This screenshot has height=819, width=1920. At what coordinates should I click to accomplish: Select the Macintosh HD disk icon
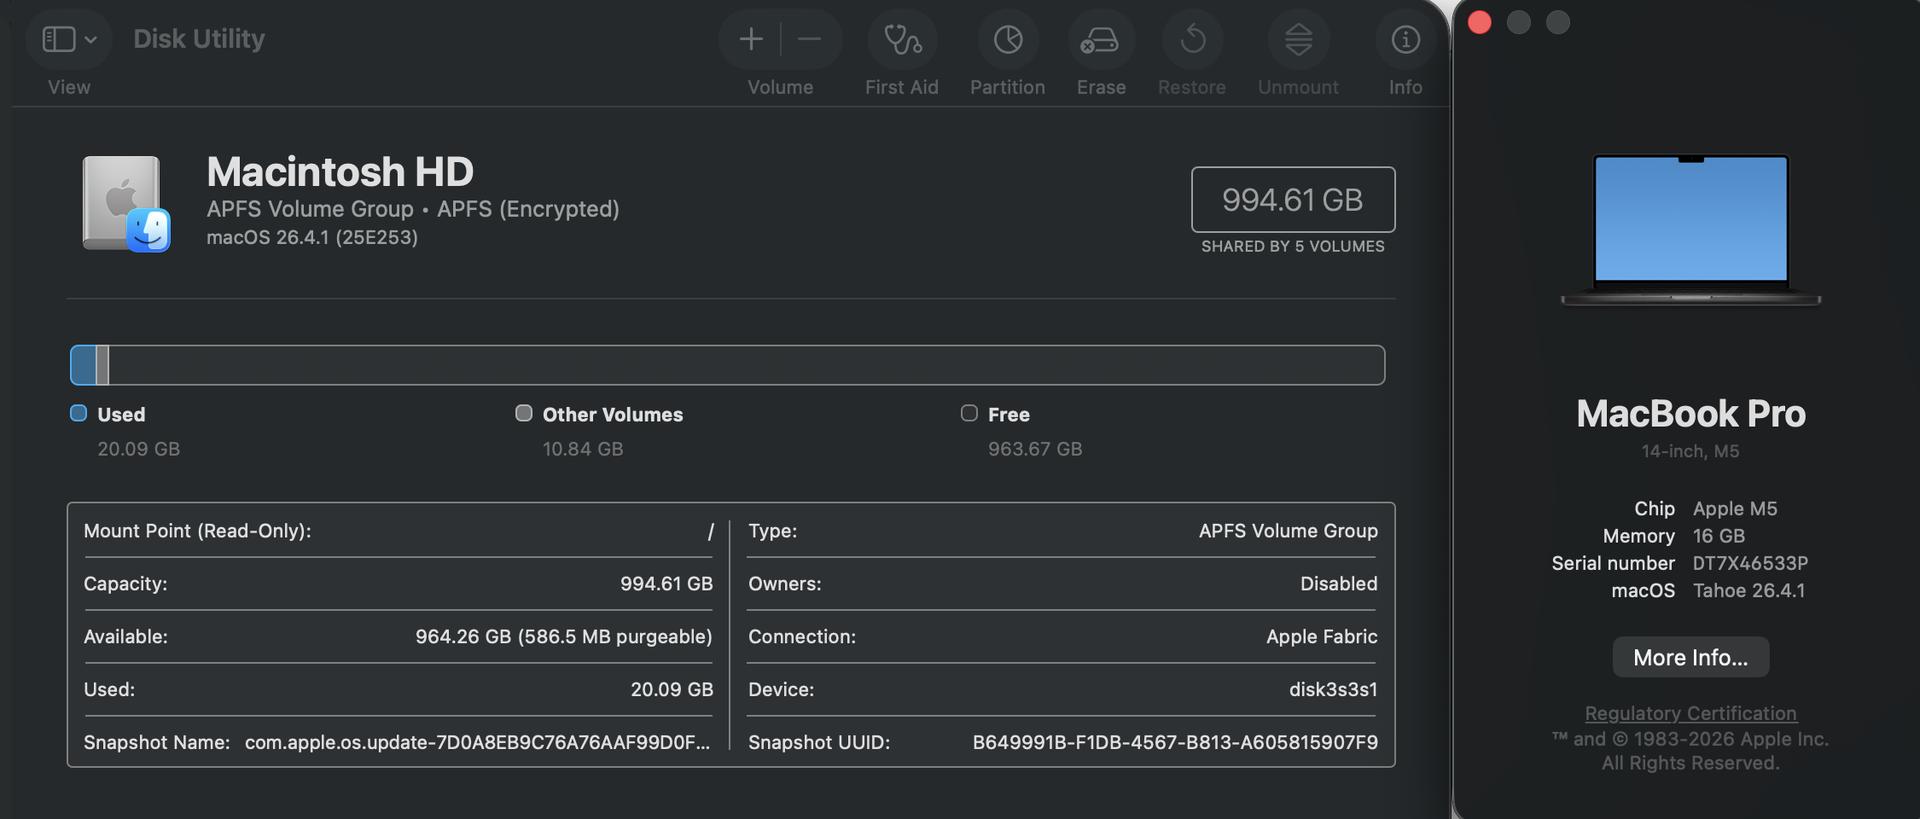click(x=126, y=203)
